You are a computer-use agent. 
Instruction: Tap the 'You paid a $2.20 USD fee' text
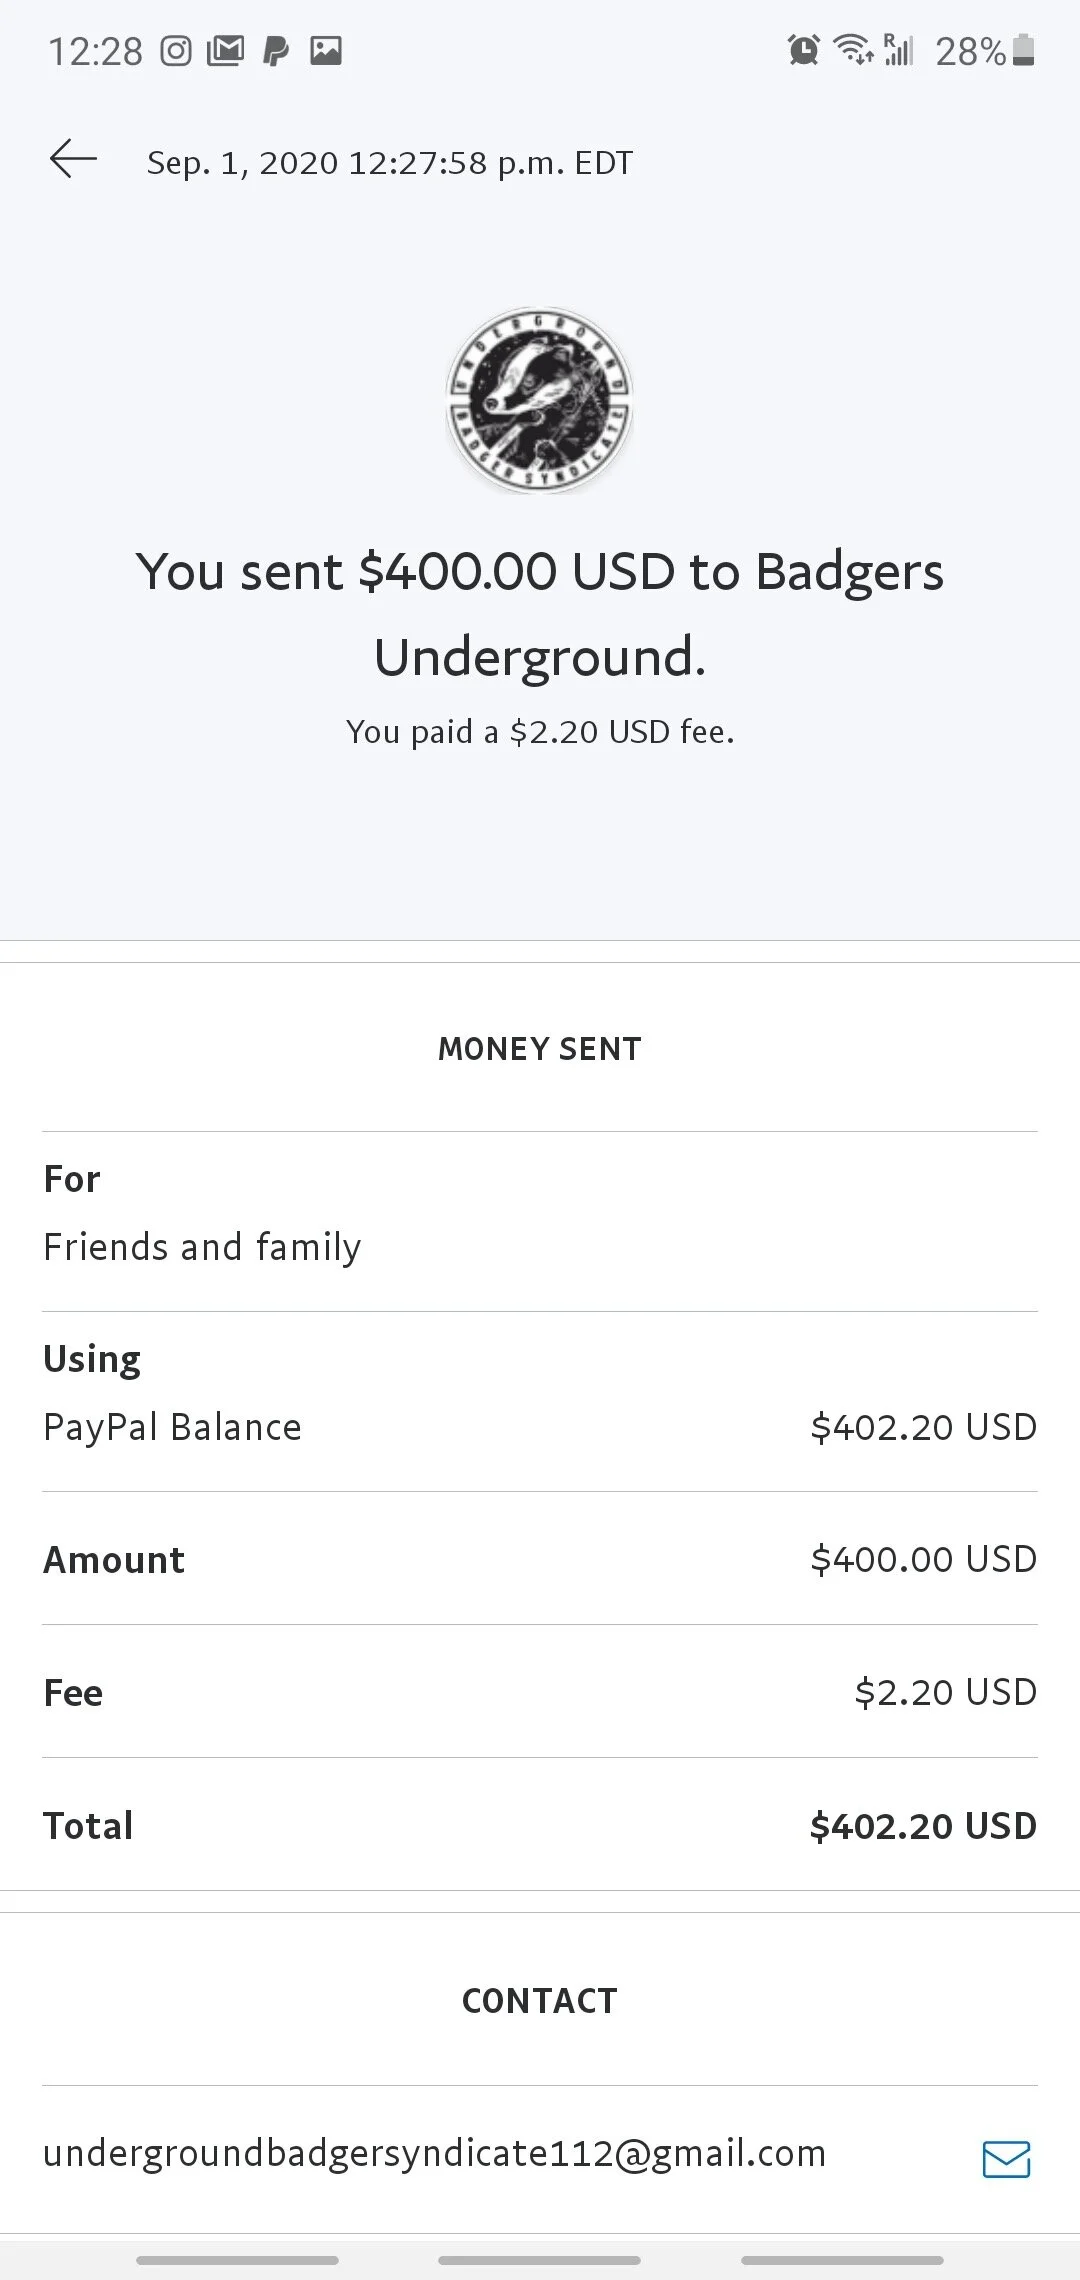tap(540, 732)
